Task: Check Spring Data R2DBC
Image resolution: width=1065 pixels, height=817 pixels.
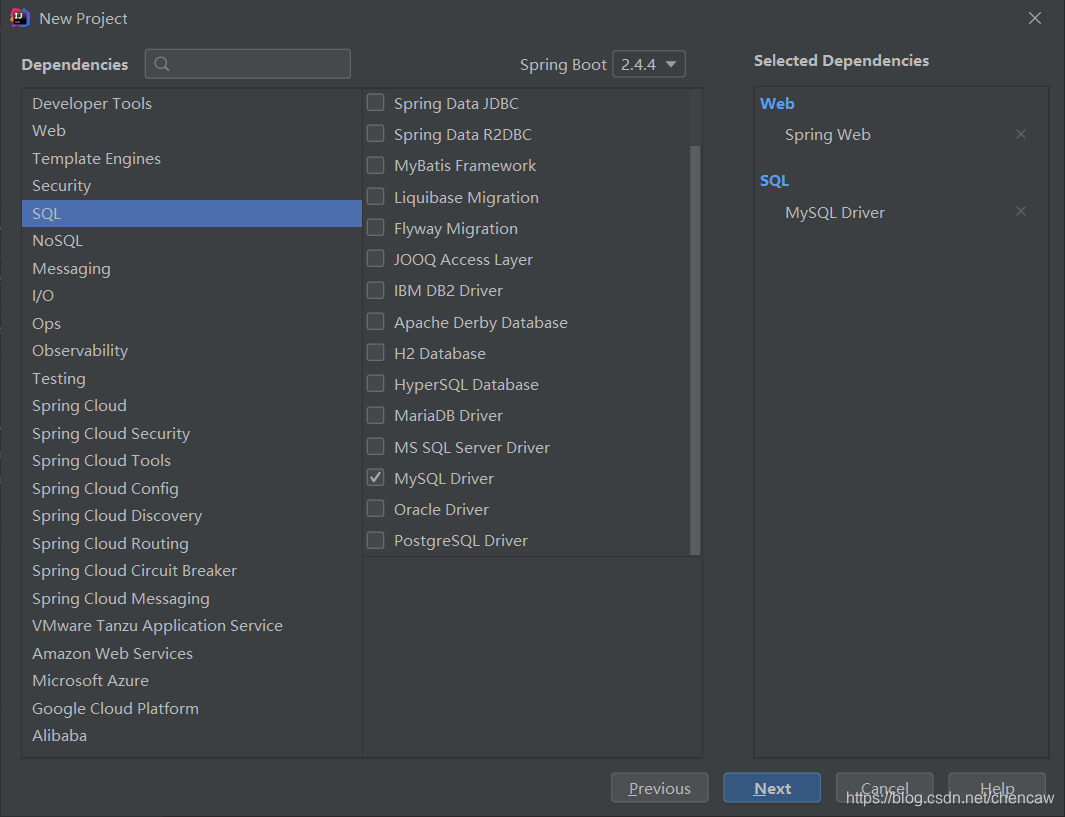Action: click(x=376, y=134)
